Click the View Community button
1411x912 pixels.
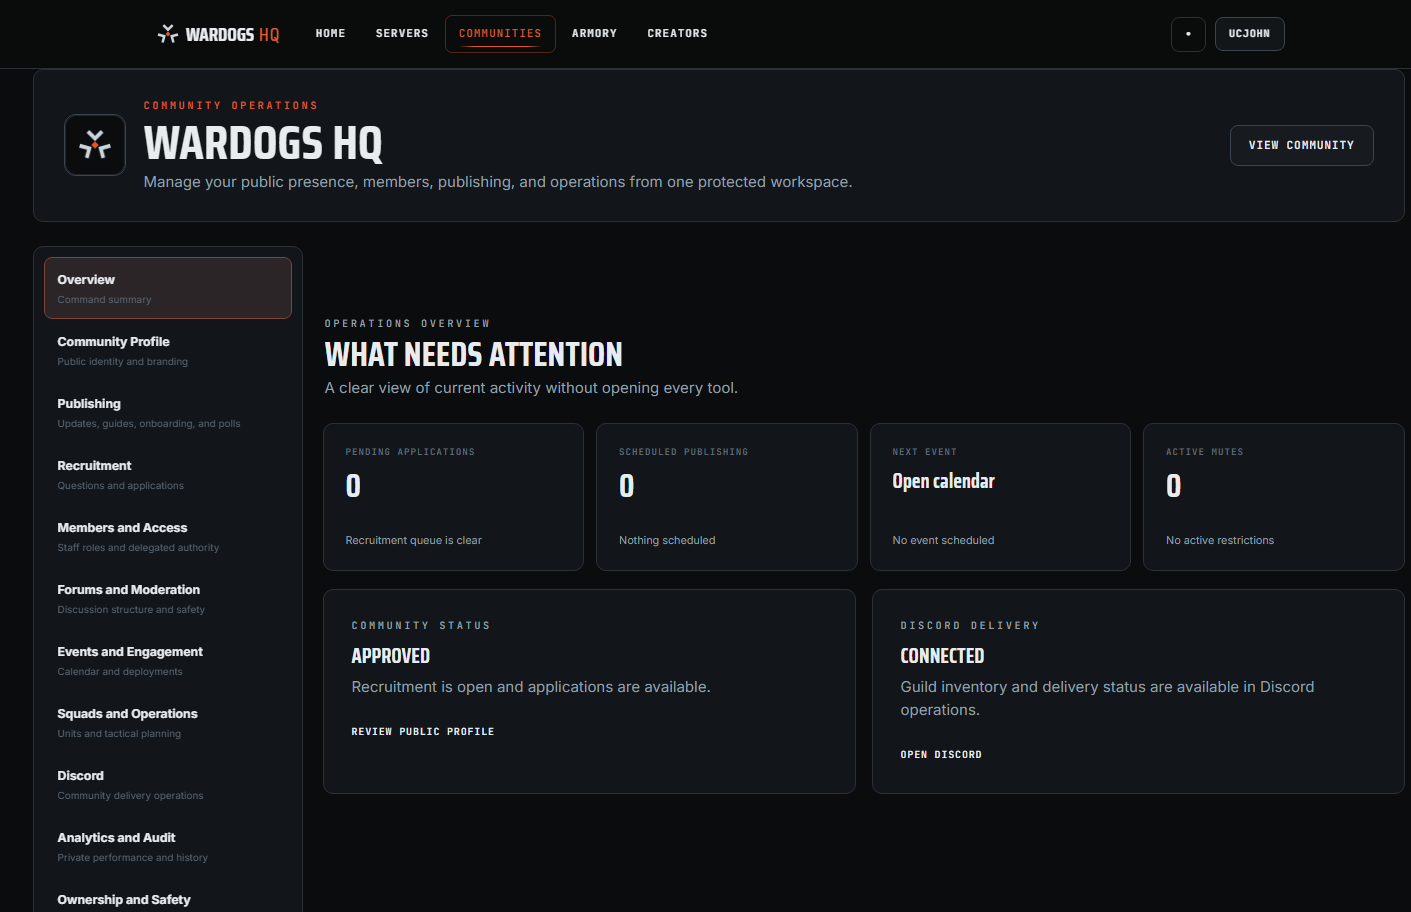click(1301, 145)
